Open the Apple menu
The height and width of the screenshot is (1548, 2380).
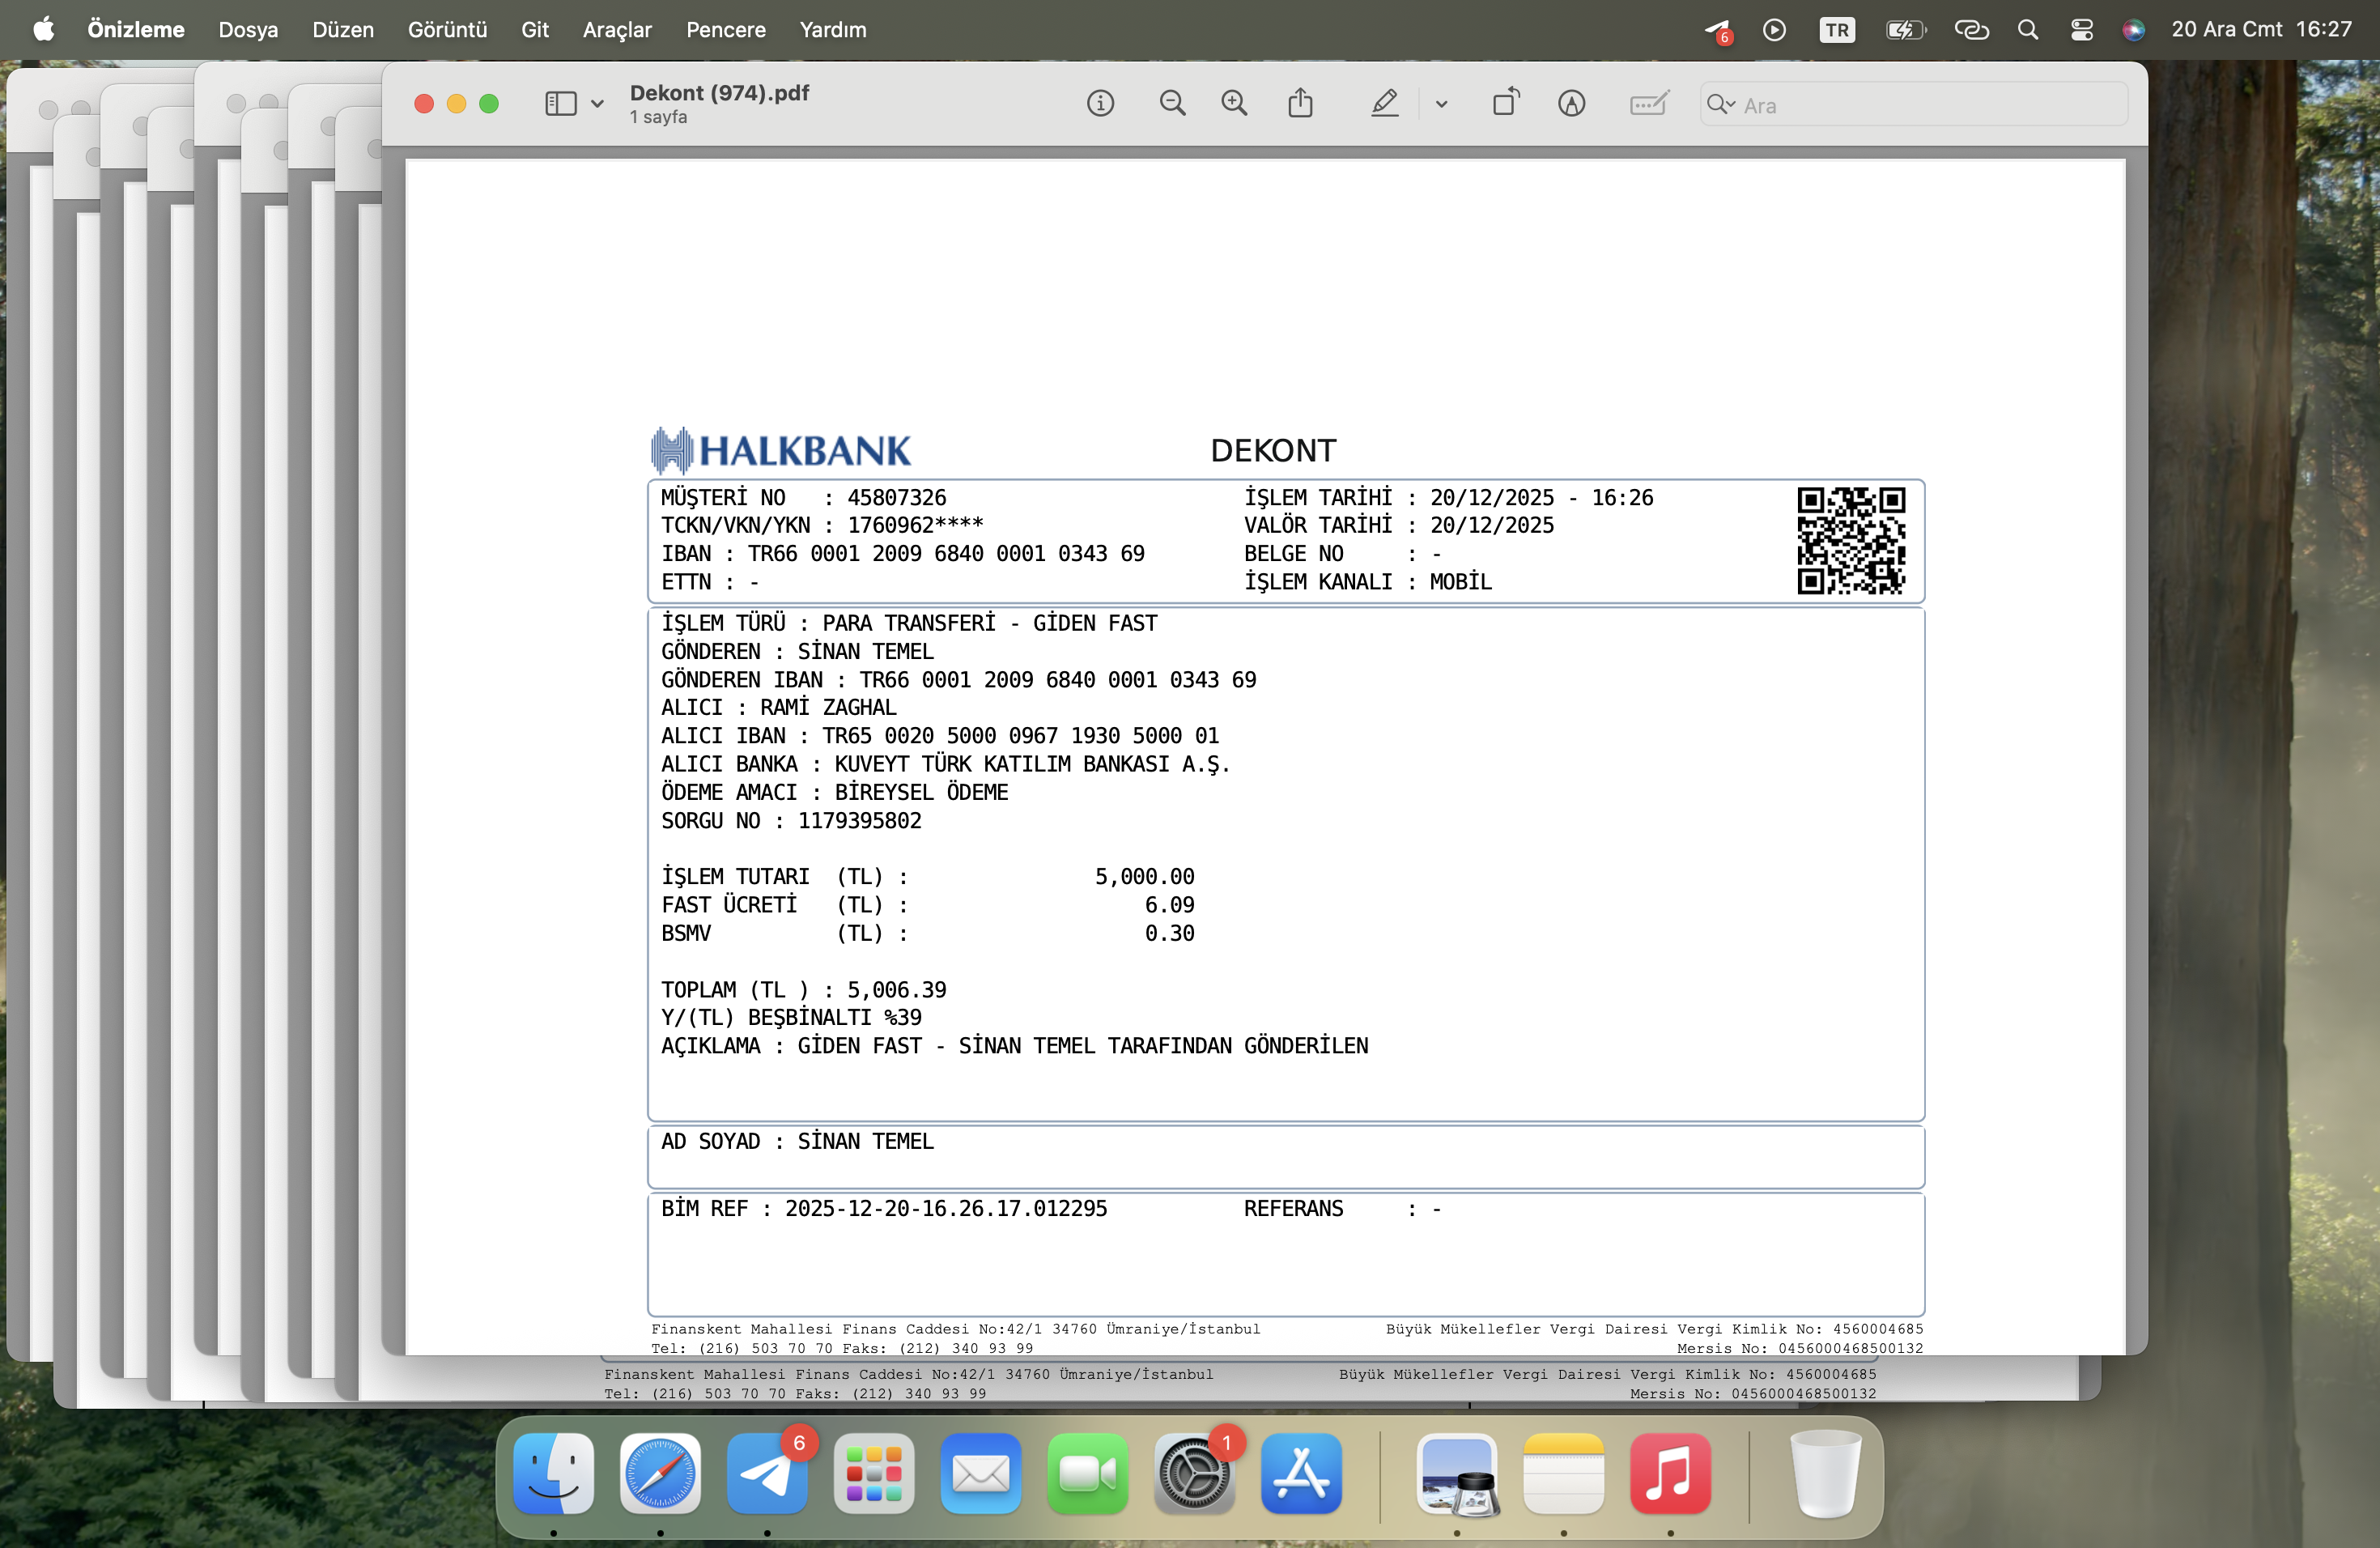[x=43, y=29]
